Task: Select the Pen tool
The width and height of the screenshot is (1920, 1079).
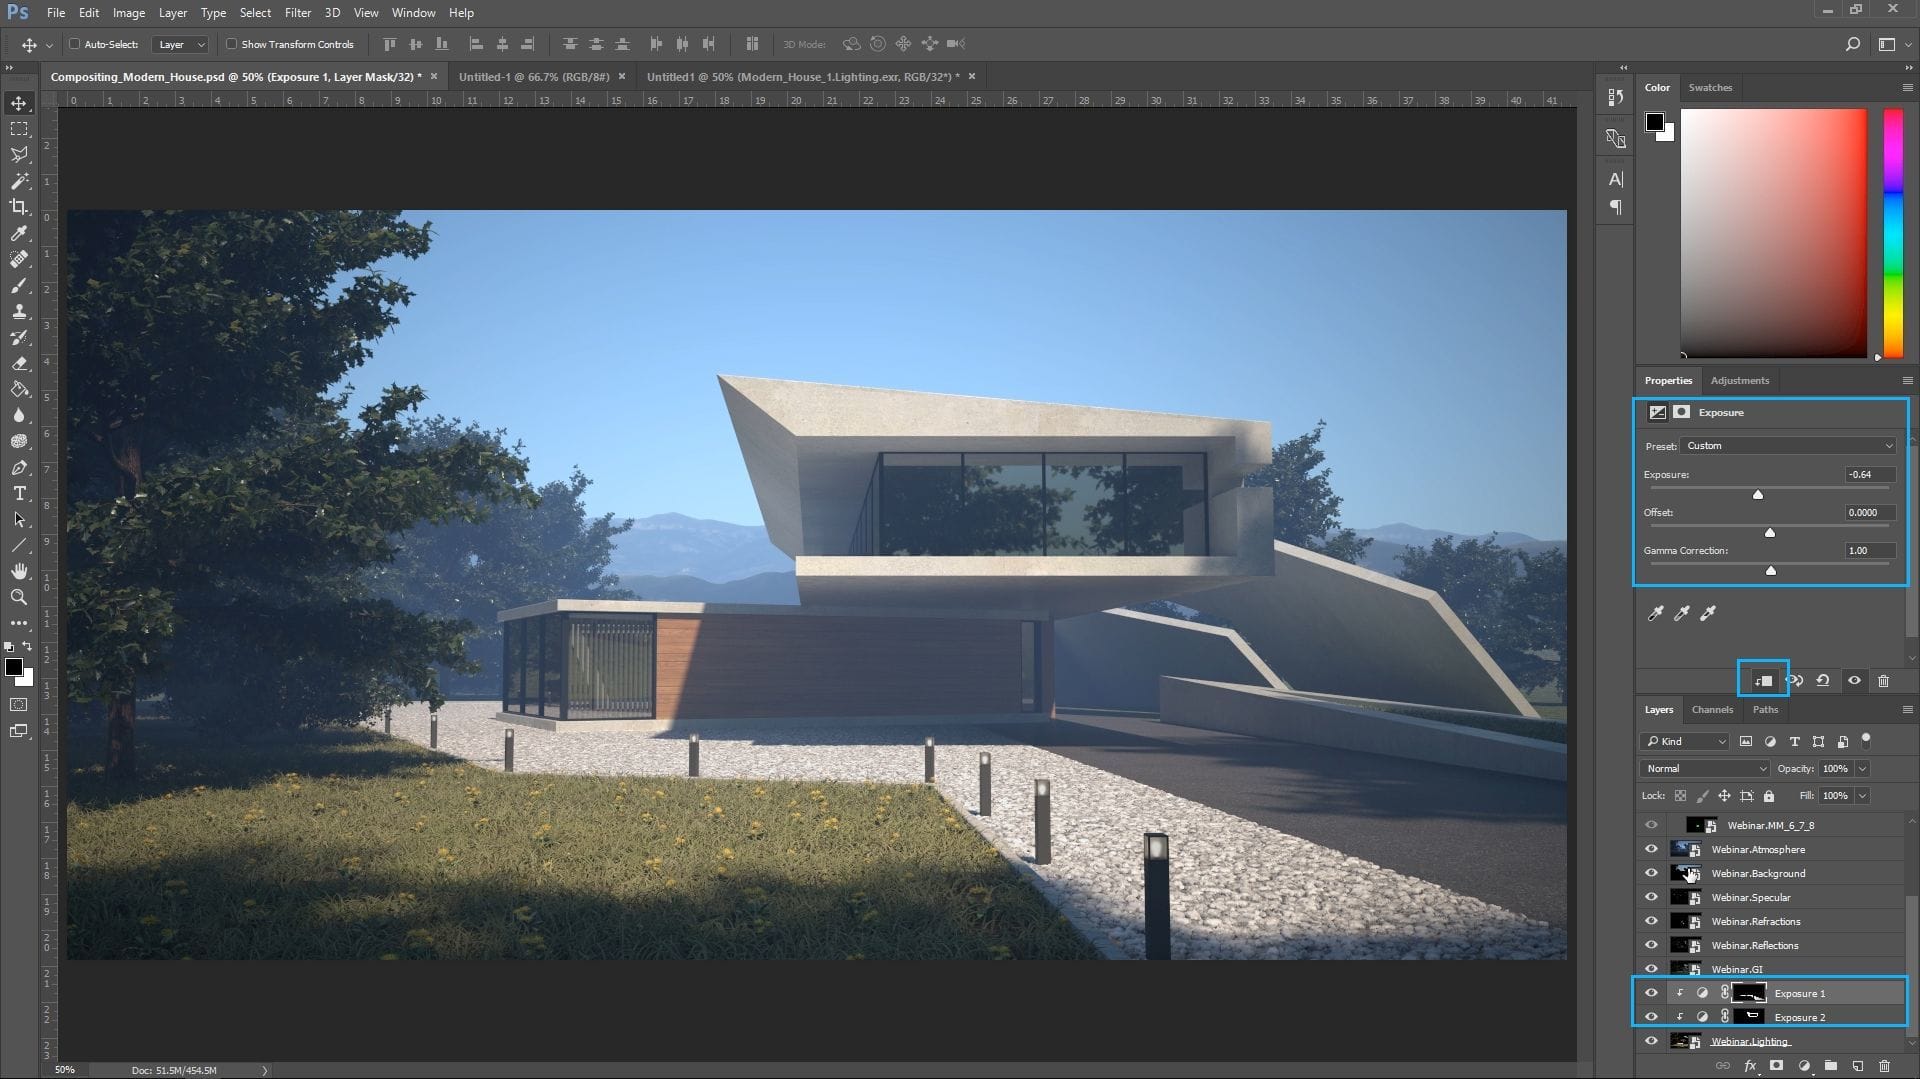Action: coord(19,467)
